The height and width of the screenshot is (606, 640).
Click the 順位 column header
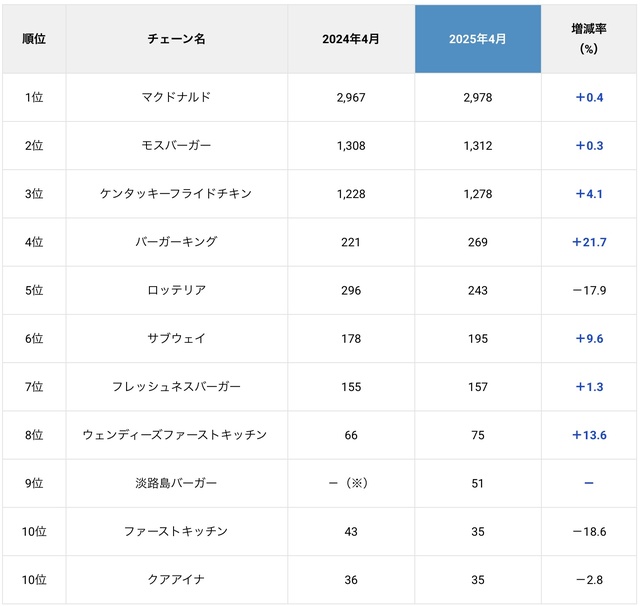pos(34,39)
